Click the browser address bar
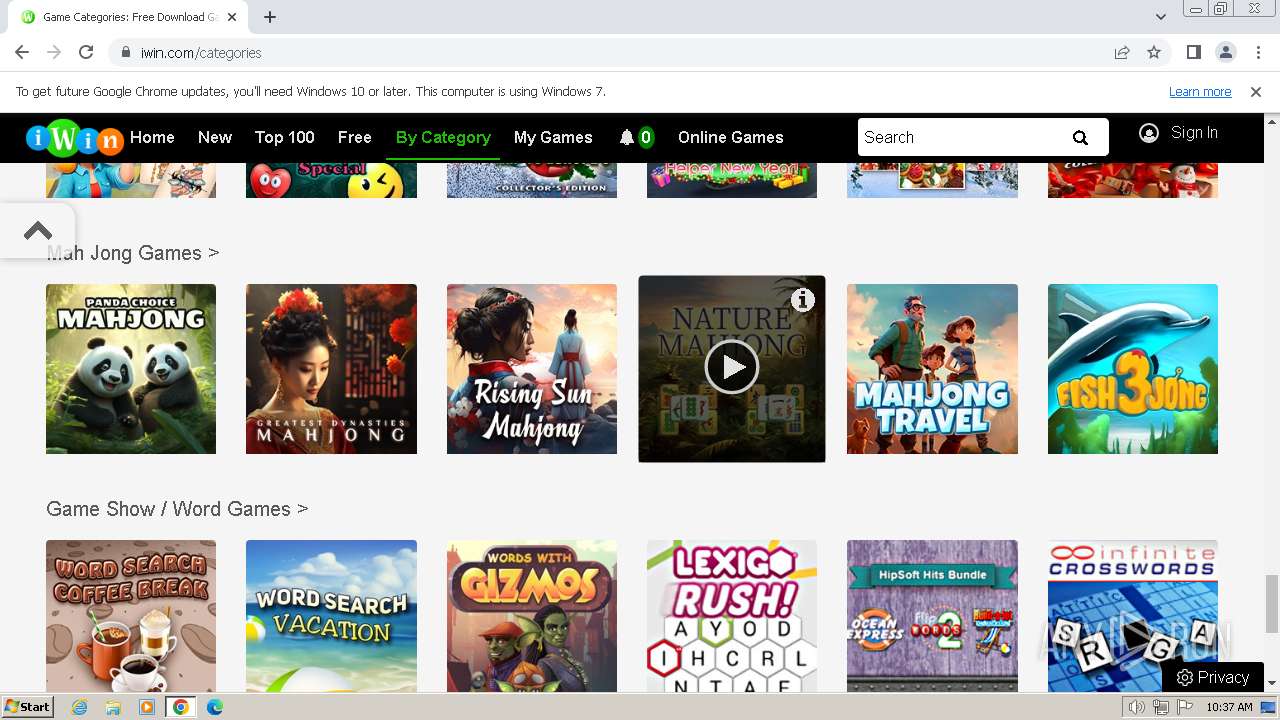1280x720 pixels. 610,52
